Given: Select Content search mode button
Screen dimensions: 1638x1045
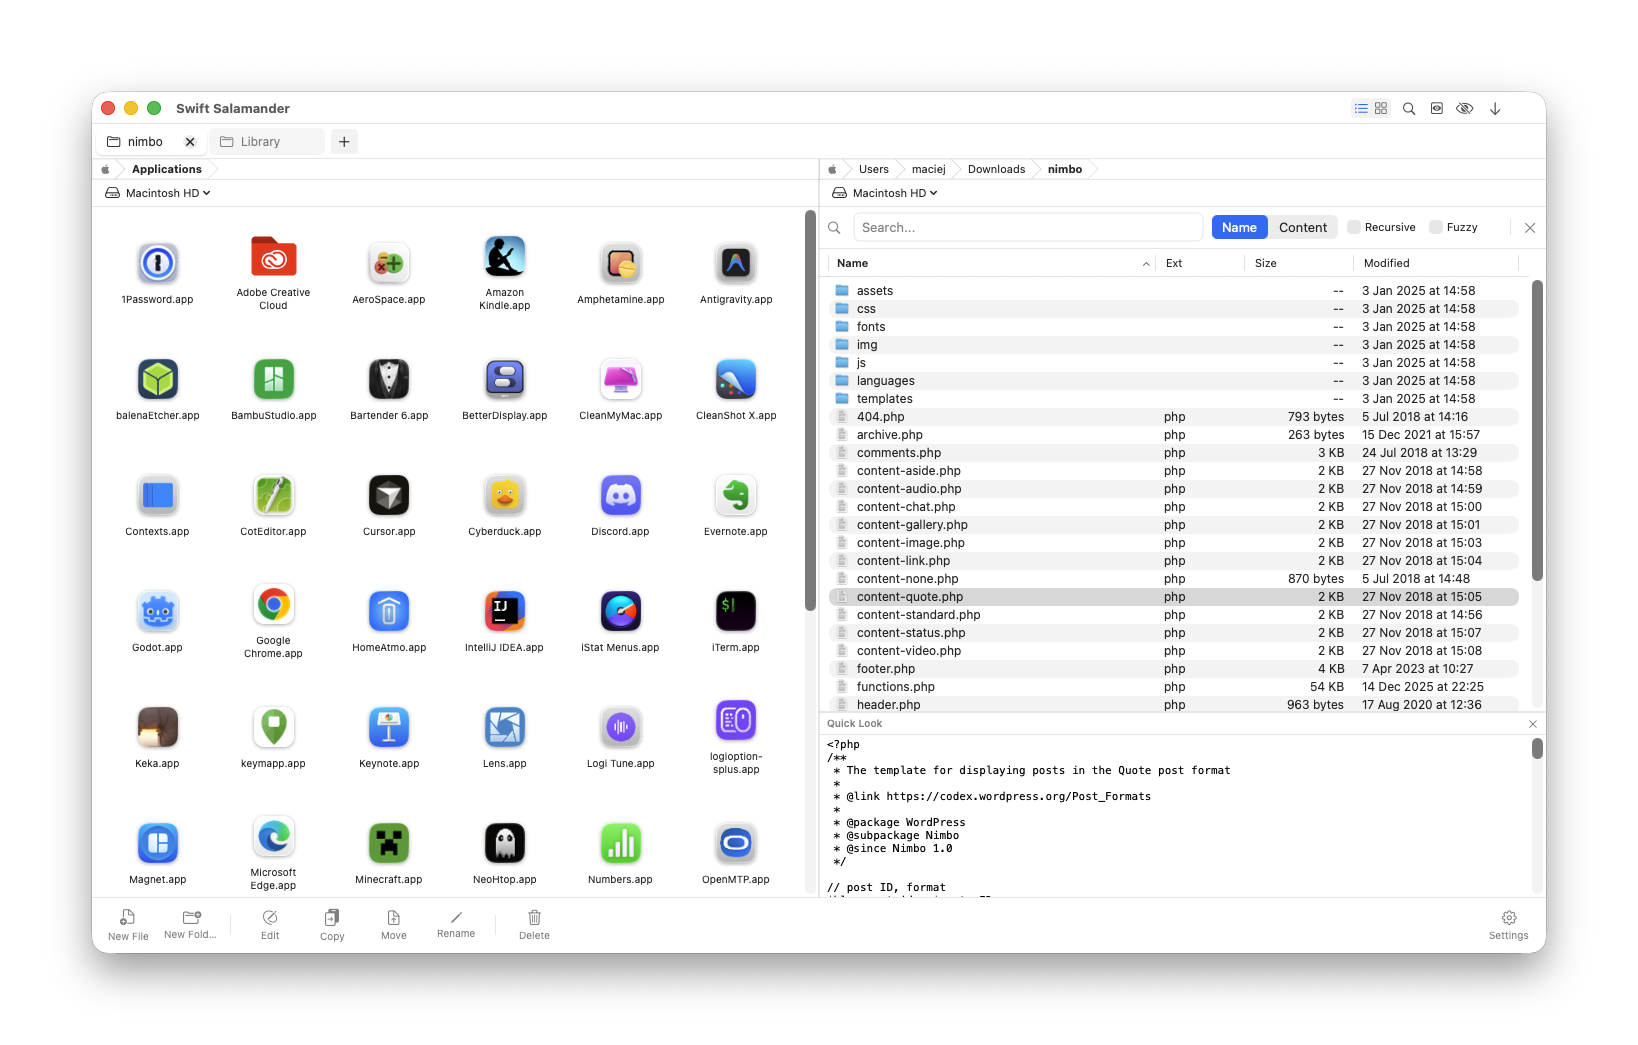Looking at the screenshot, I should click(1303, 227).
